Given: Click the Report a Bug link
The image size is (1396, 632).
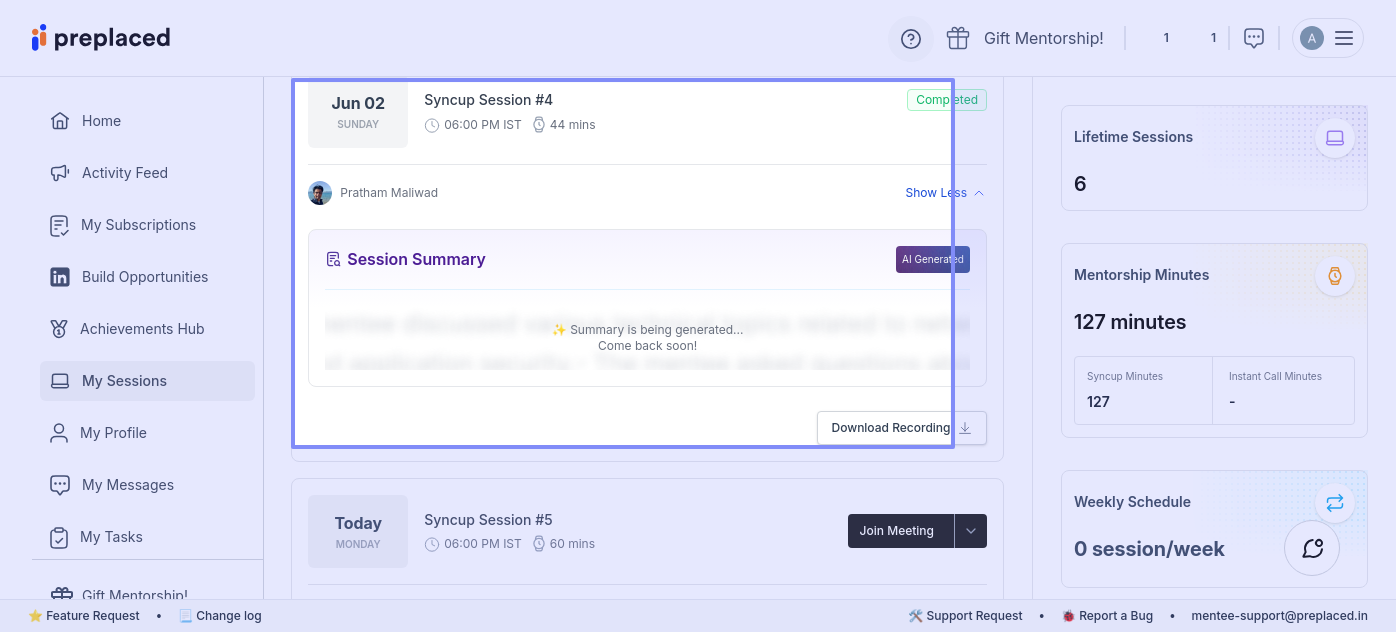Looking at the screenshot, I should coord(1114,616).
